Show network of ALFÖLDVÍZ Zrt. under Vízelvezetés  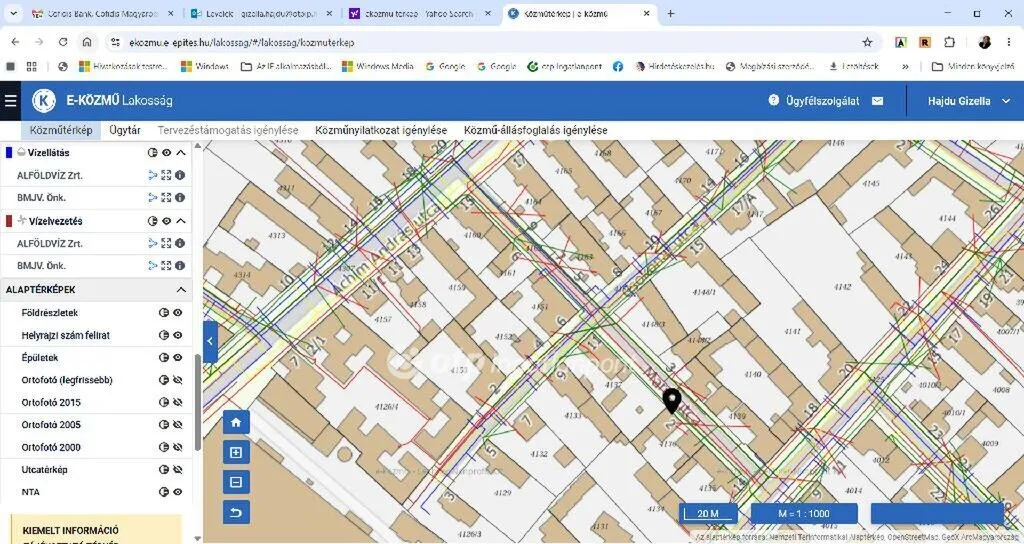click(x=153, y=243)
